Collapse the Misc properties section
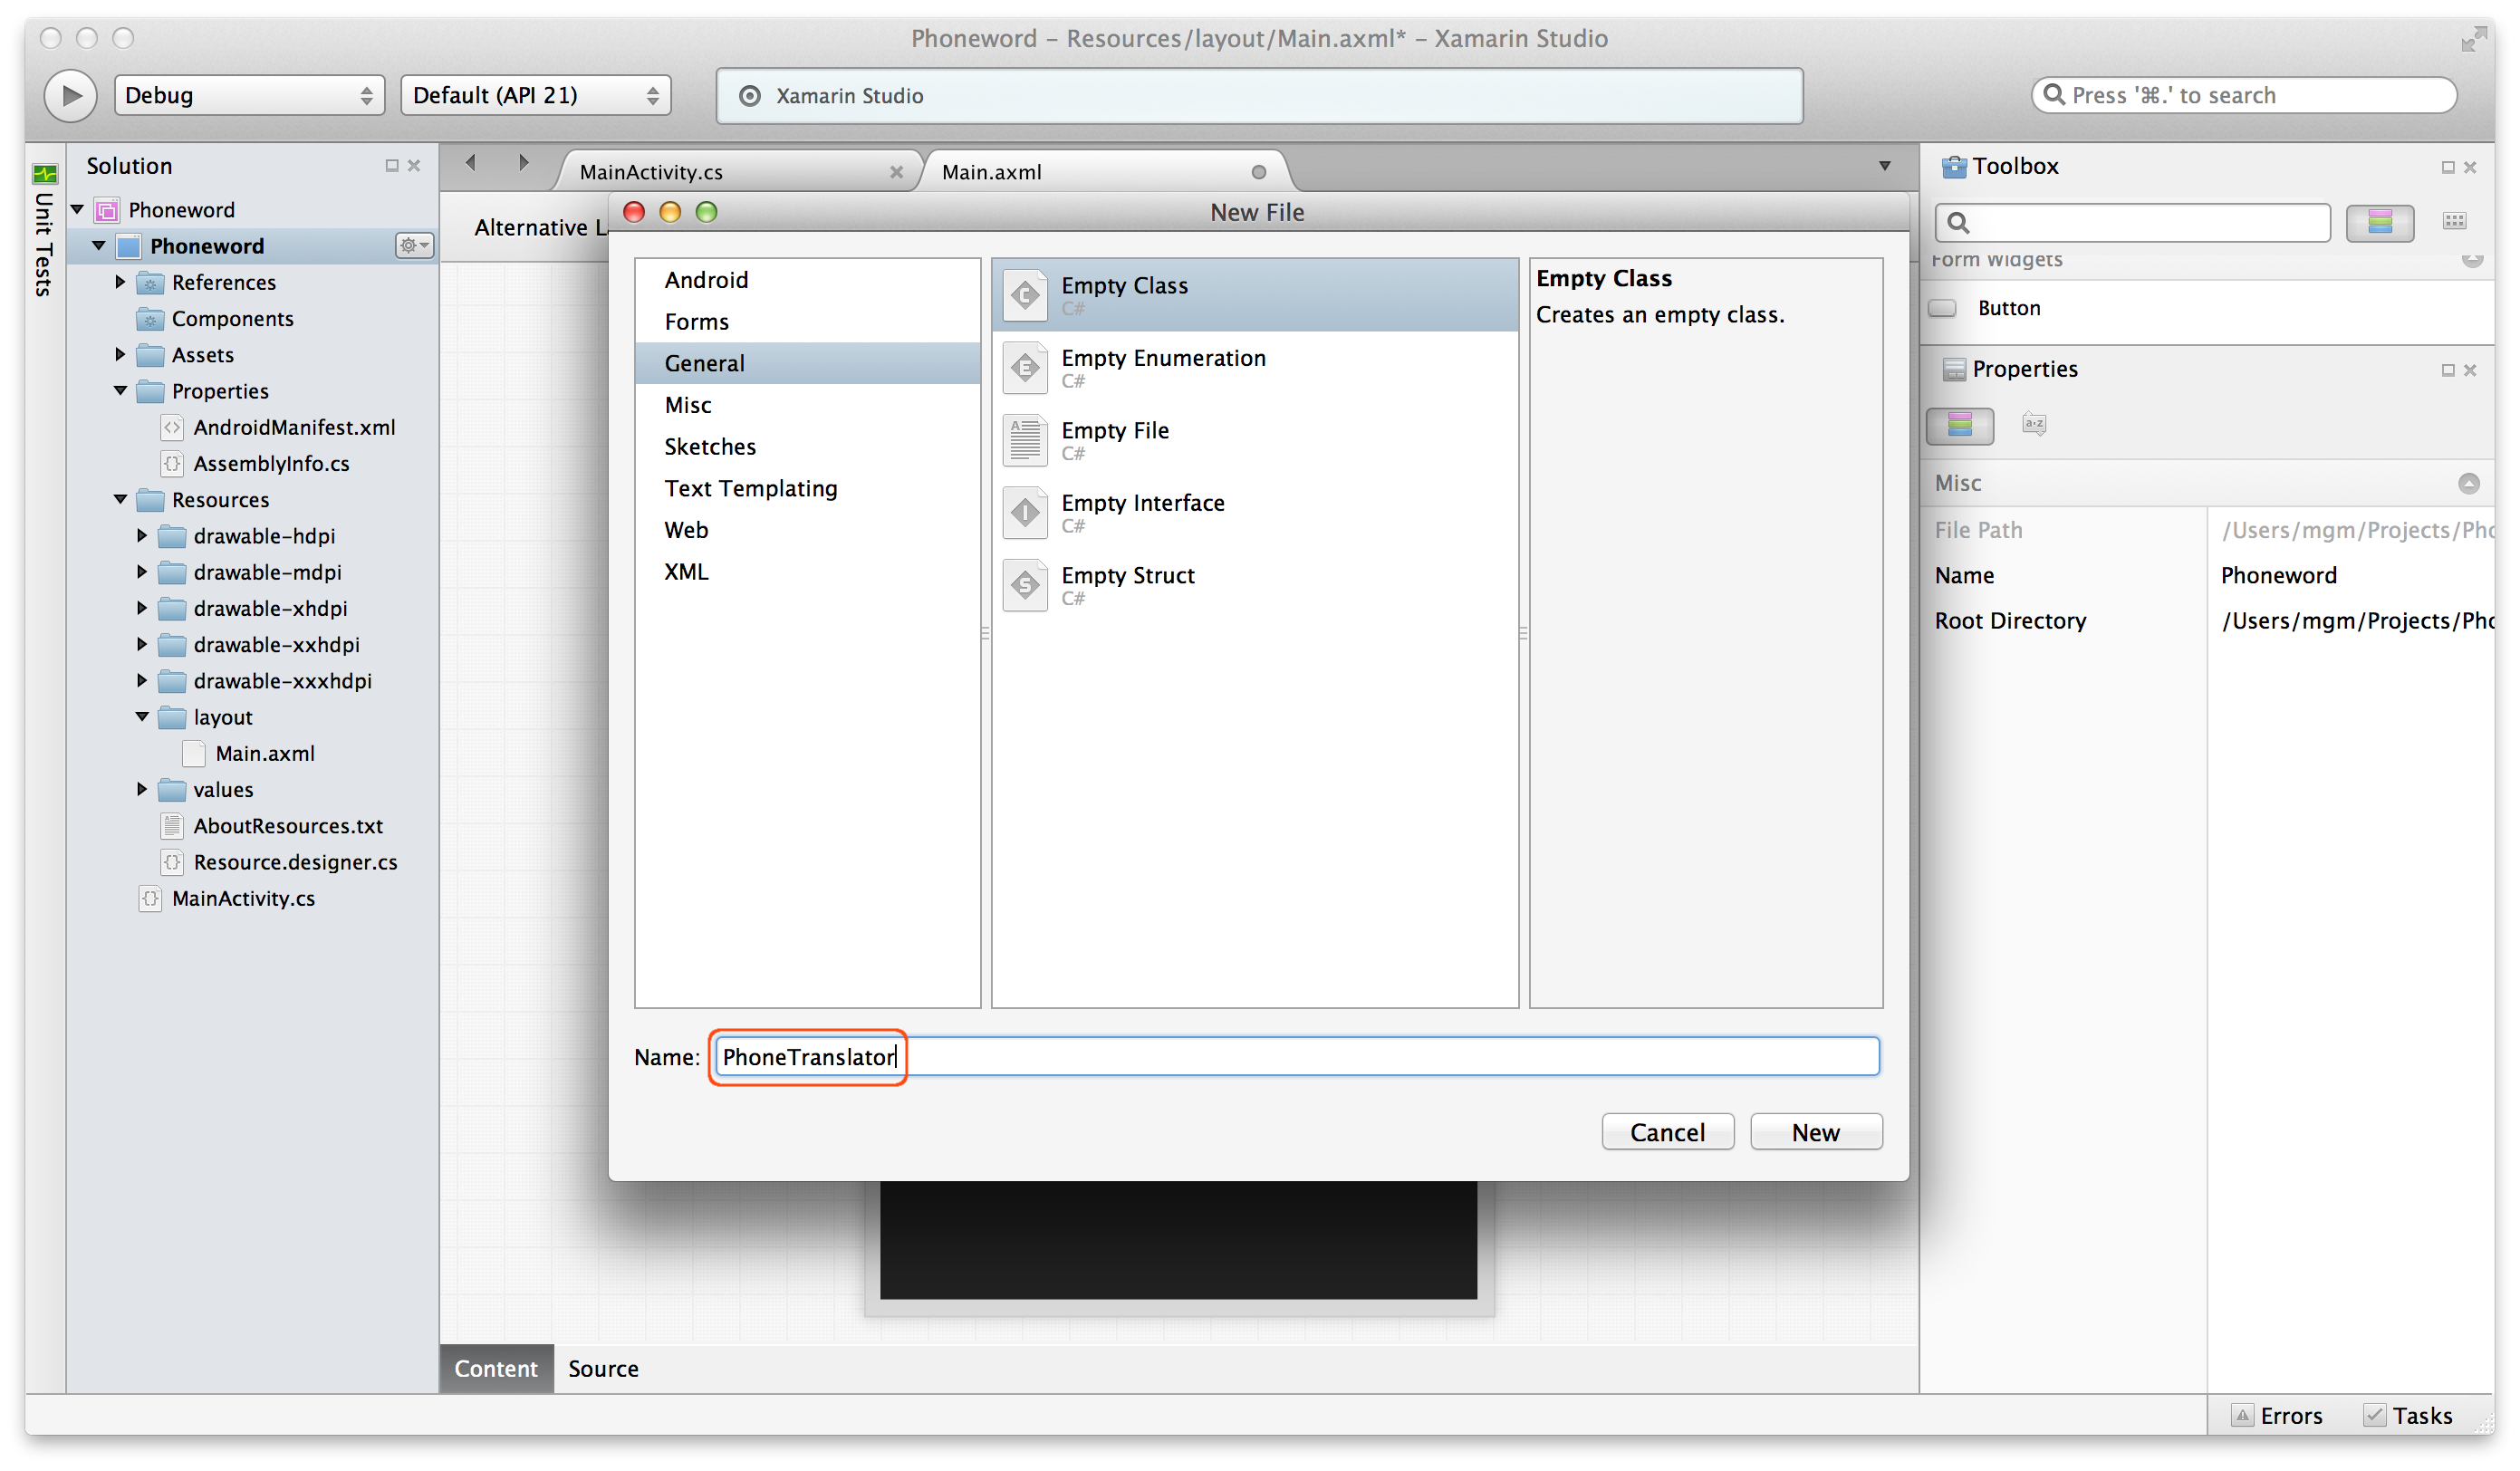 [x=2468, y=484]
